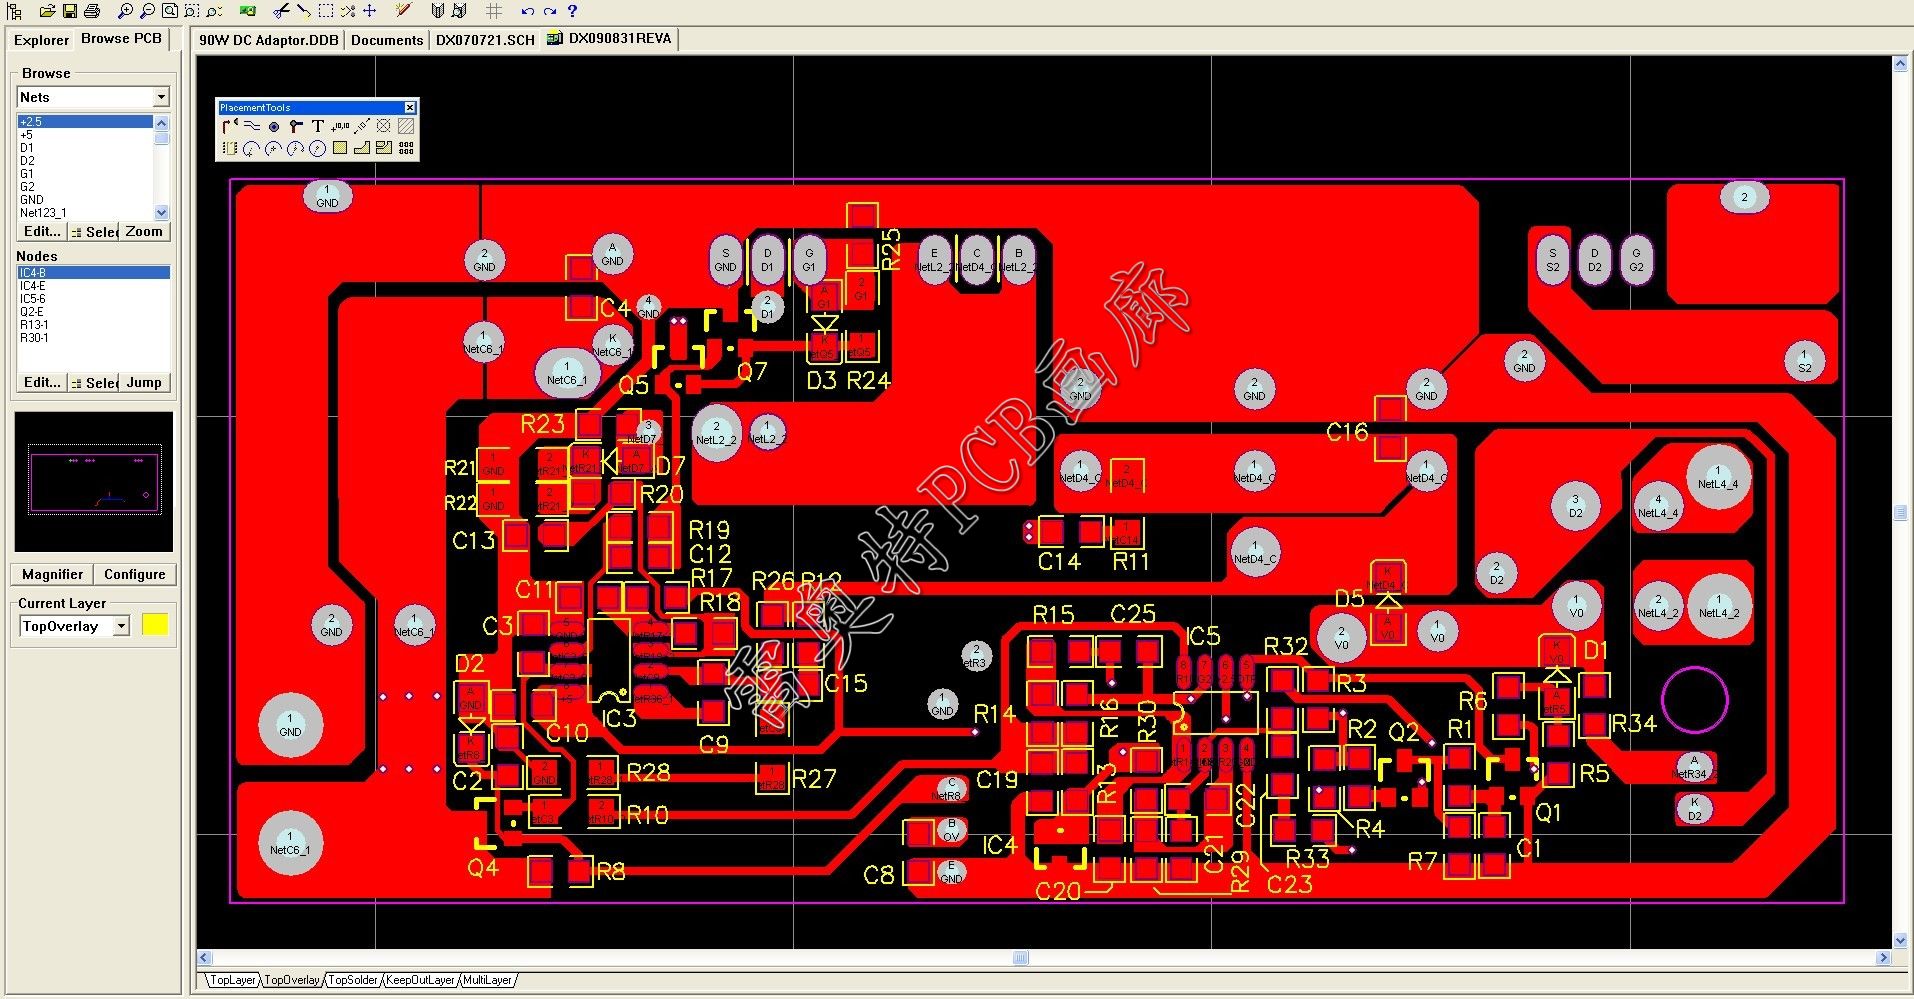
Task: Toggle the project manager tree icon
Action: point(14,11)
